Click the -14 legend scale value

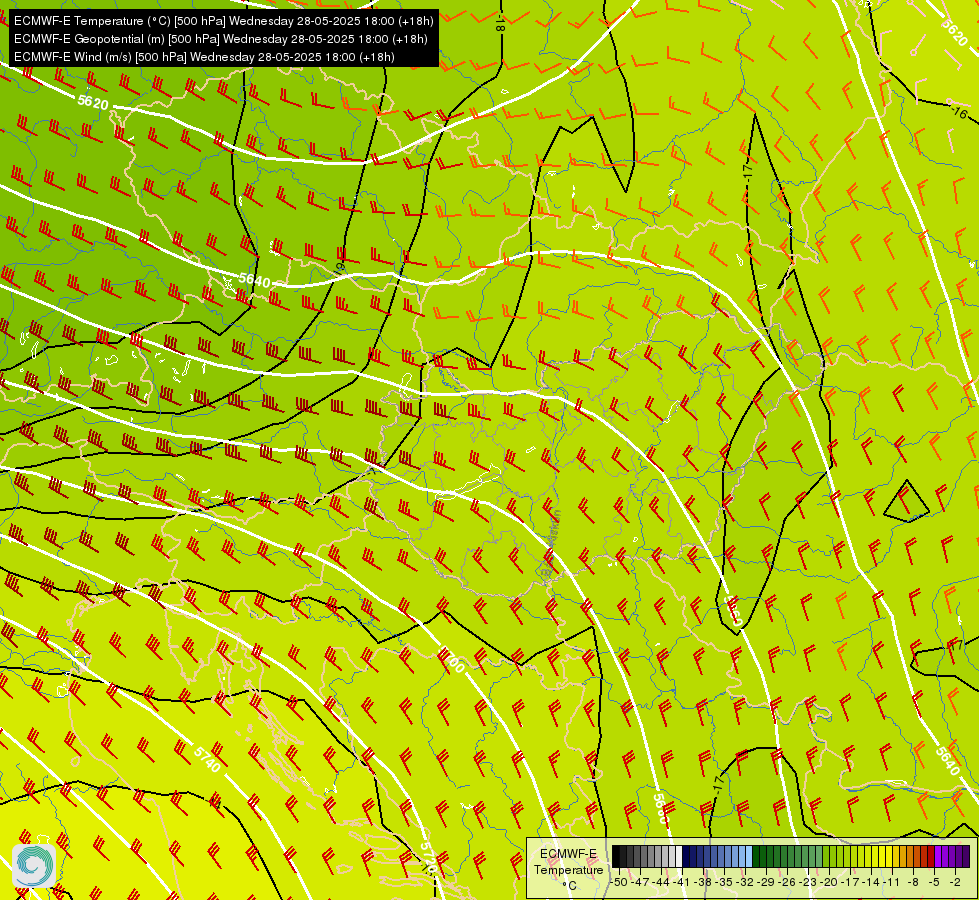[x=871, y=882]
